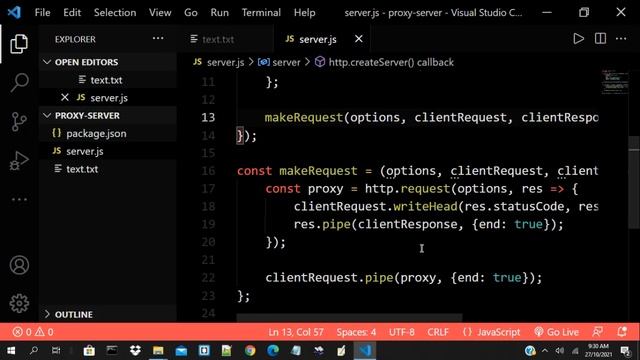The image size is (640, 360).
Task: Switch to the text.txt editor tab
Action: (224, 39)
